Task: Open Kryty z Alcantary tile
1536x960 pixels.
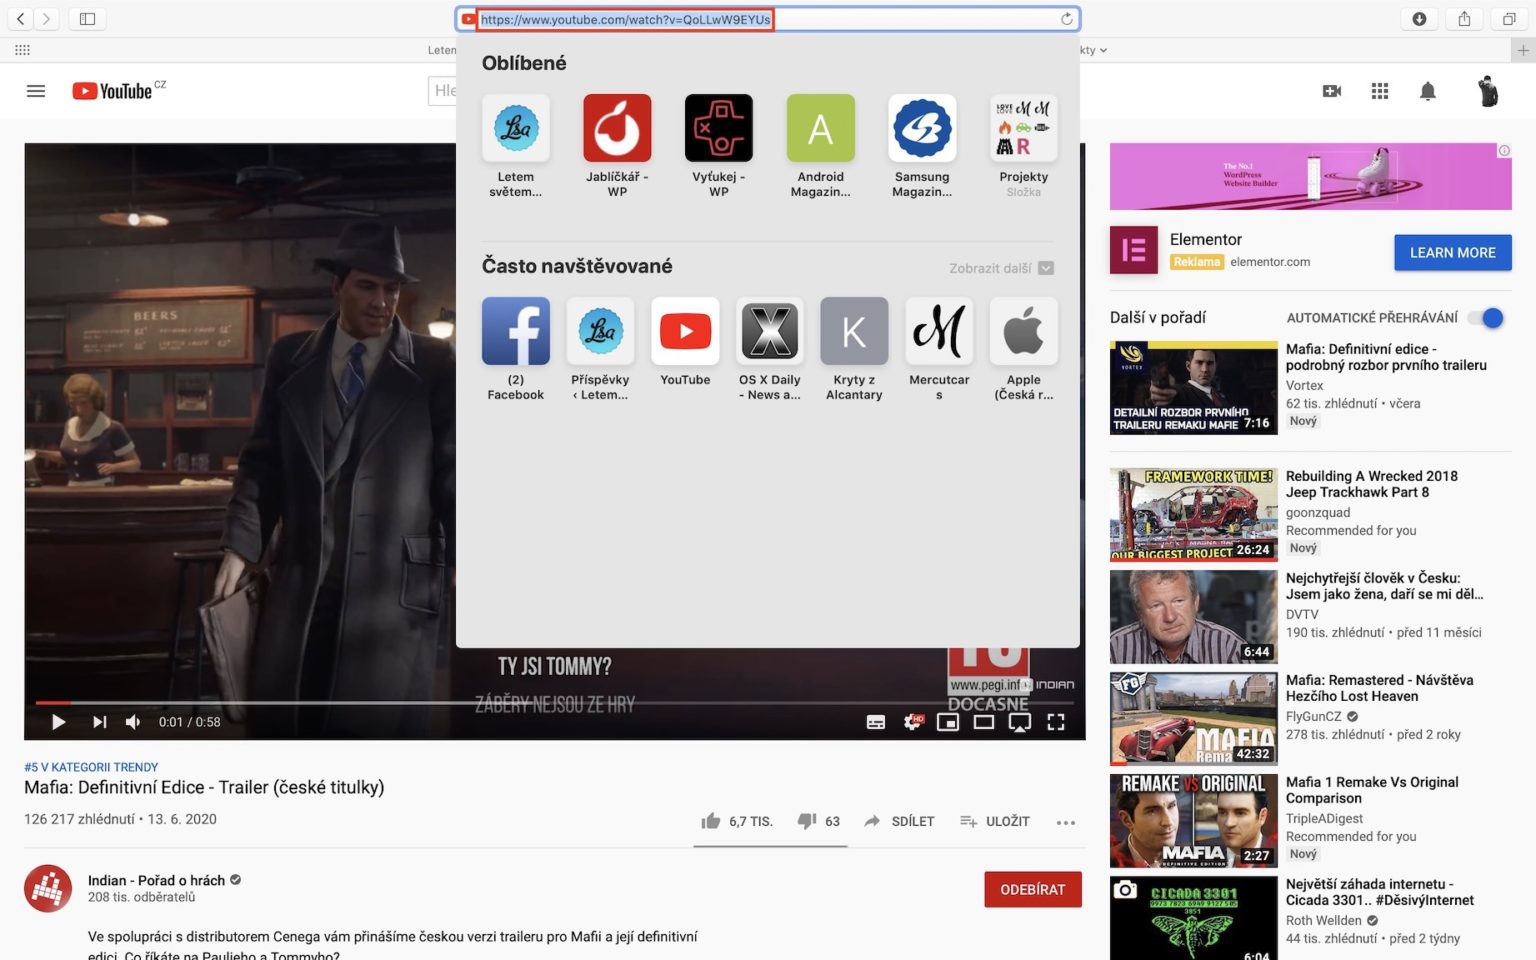Action: point(854,331)
